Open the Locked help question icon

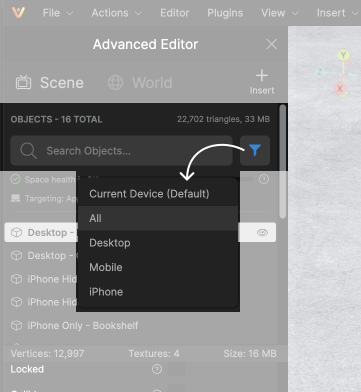(157, 369)
